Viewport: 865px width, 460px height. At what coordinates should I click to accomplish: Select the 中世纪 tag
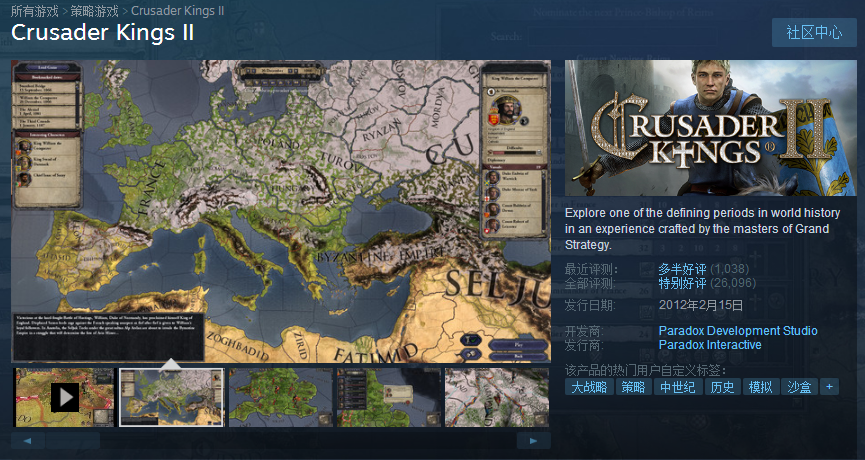point(678,387)
